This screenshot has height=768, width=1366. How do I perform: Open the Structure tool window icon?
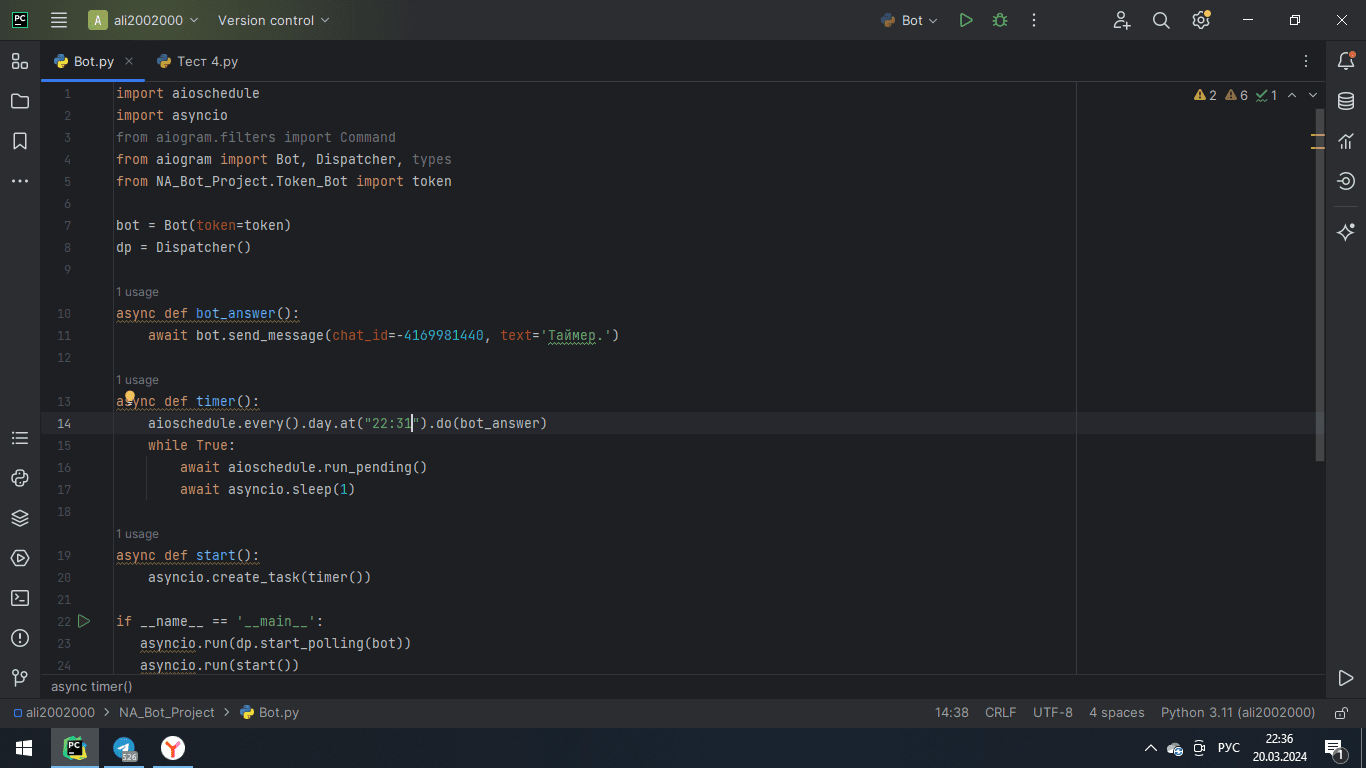(20, 61)
